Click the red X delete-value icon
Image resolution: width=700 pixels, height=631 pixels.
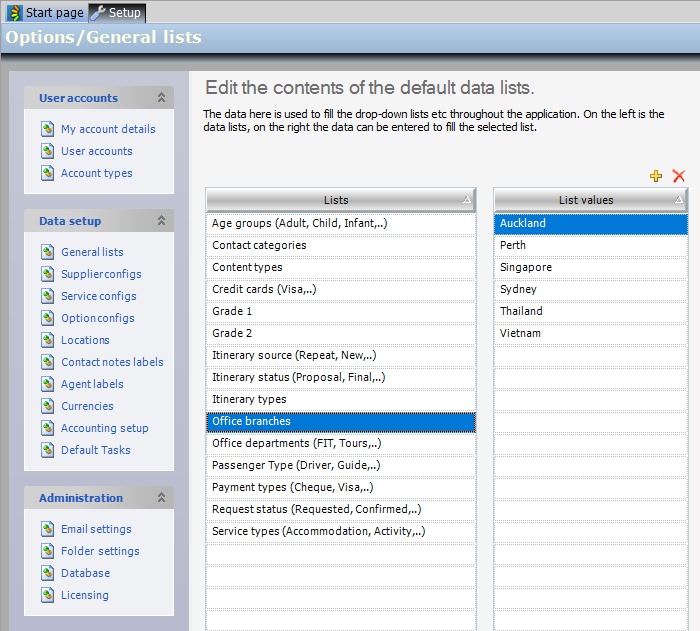pos(679,176)
